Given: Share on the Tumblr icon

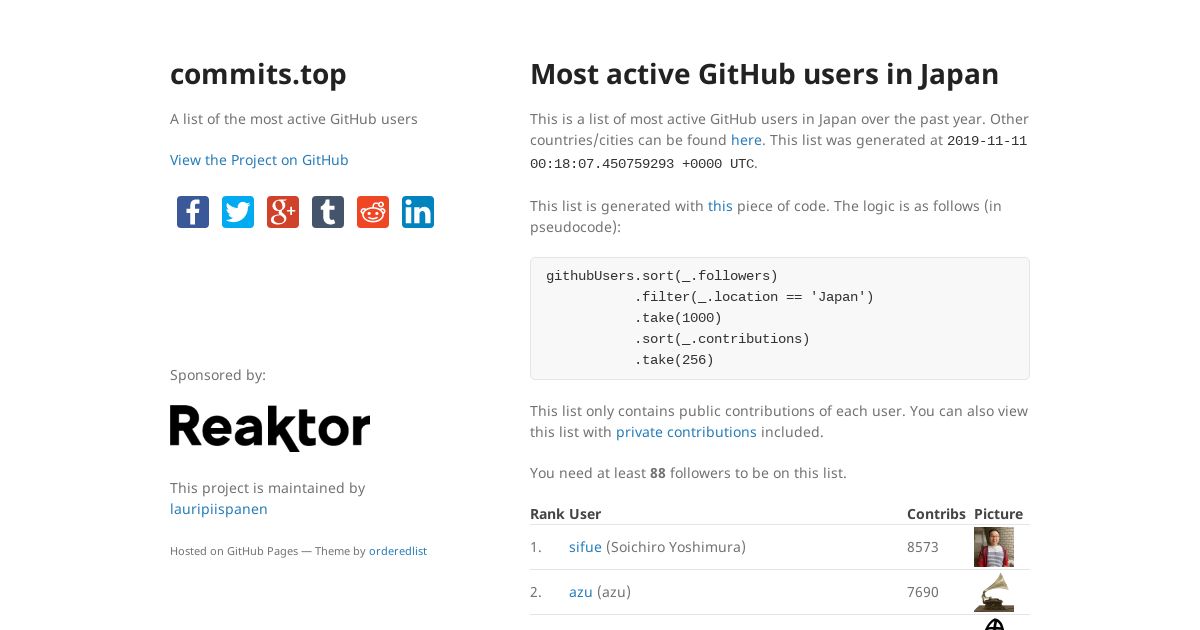Looking at the screenshot, I should (328, 212).
